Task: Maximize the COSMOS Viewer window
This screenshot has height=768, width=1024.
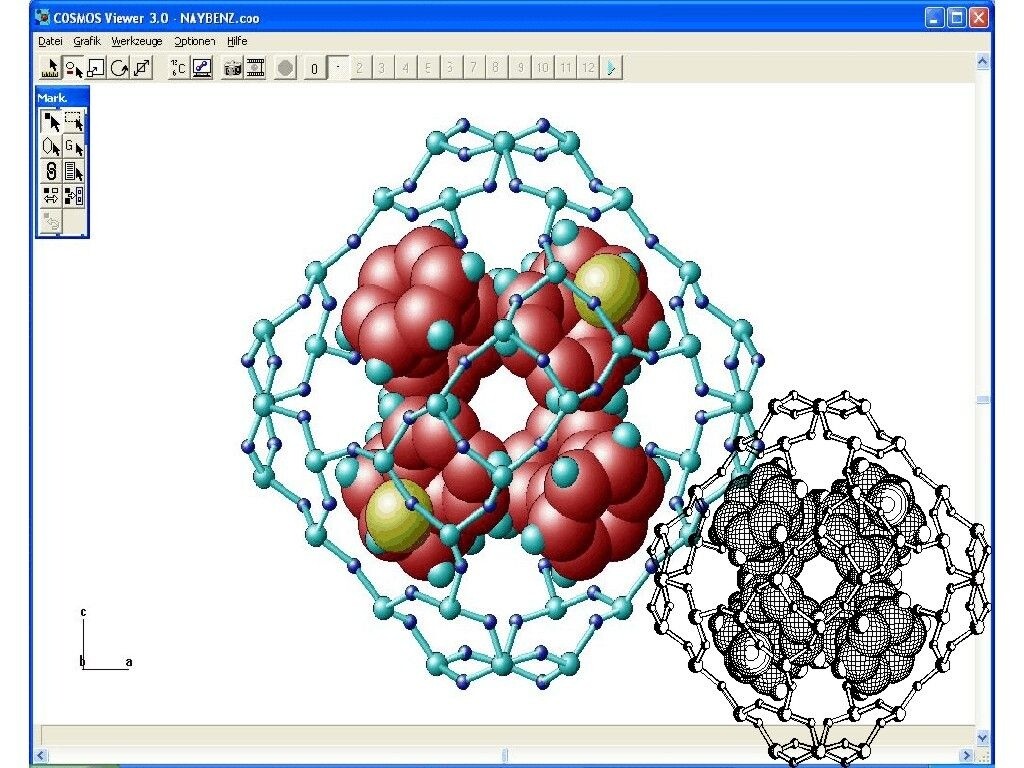Action: tap(957, 18)
